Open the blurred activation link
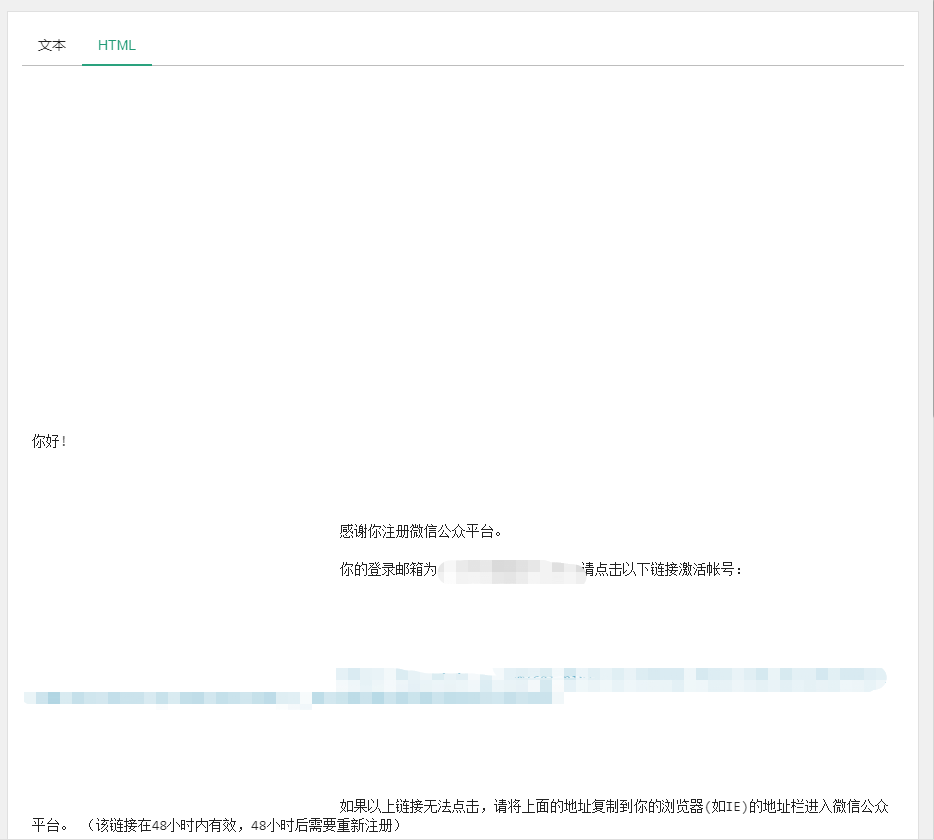 coord(456,687)
